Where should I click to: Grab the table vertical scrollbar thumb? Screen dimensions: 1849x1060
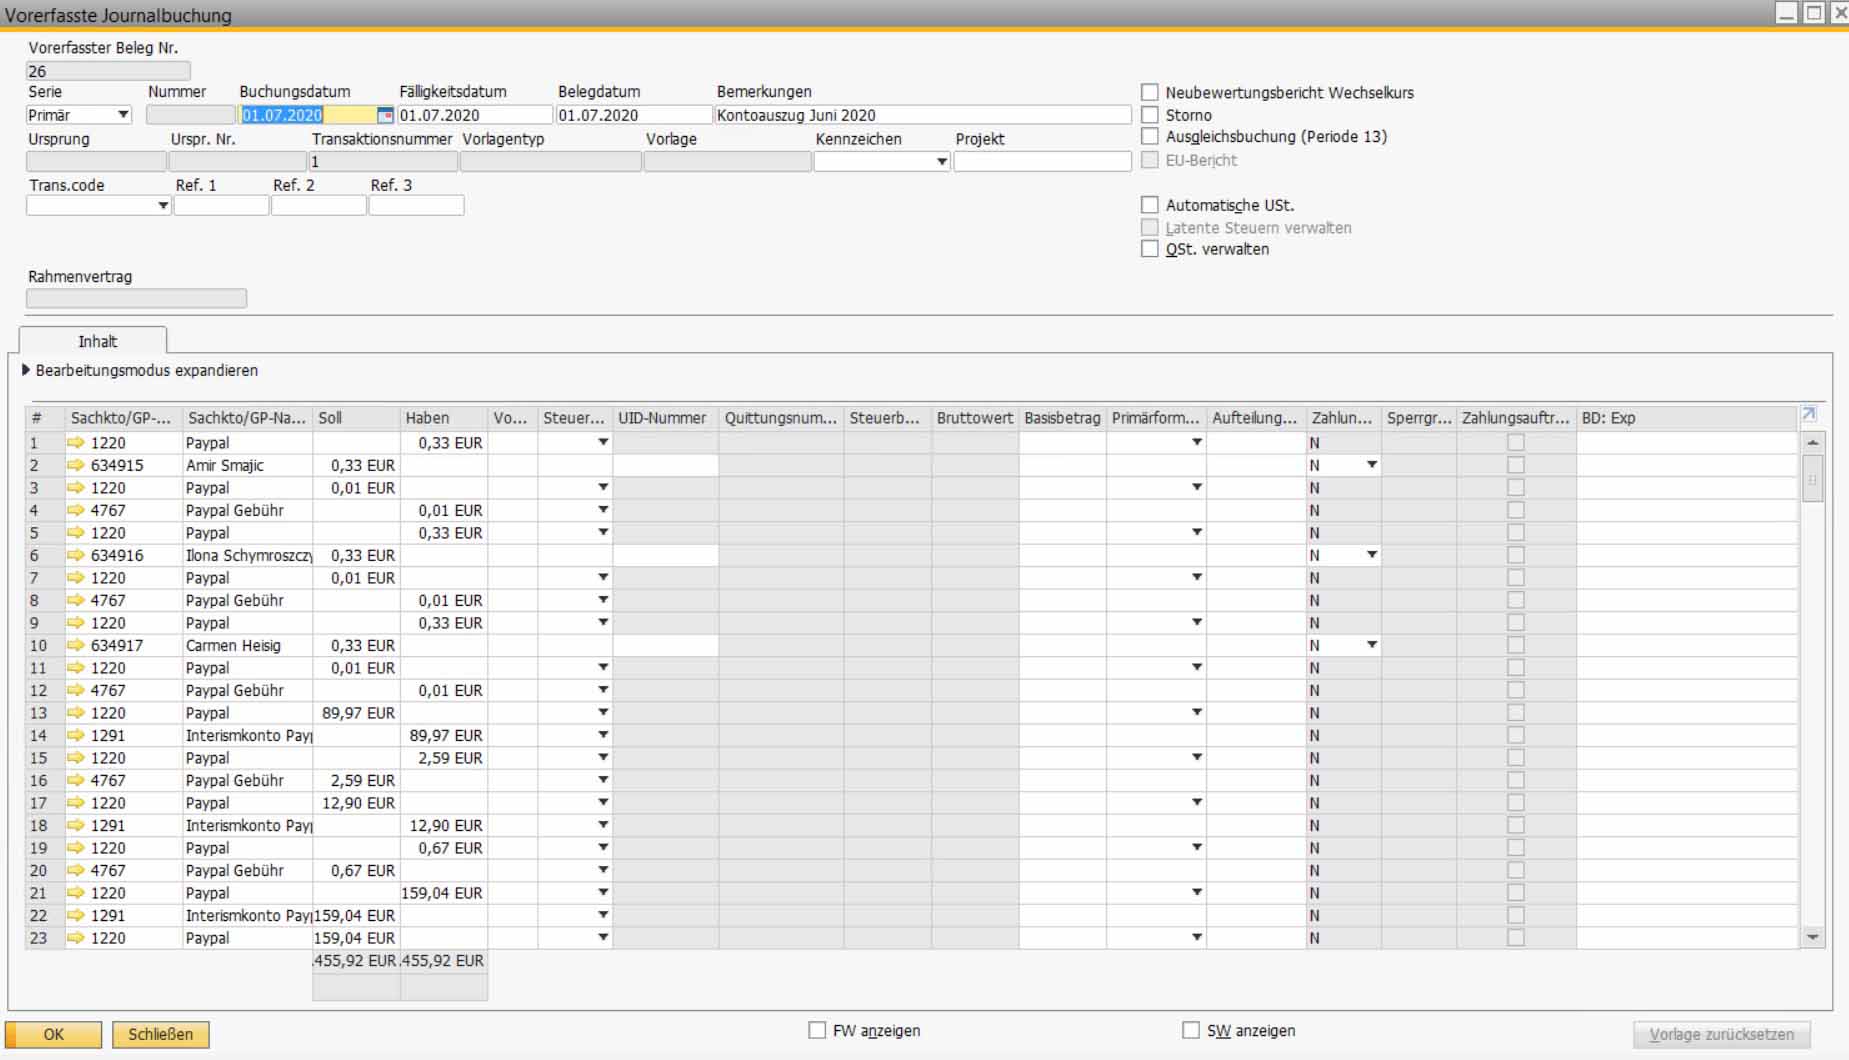pyautogui.click(x=1813, y=478)
